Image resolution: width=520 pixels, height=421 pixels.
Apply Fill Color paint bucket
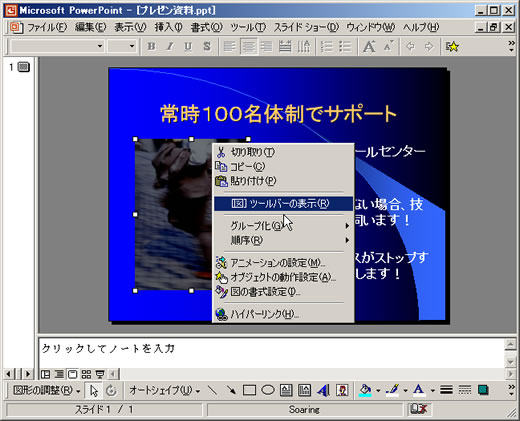pyautogui.click(x=365, y=390)
